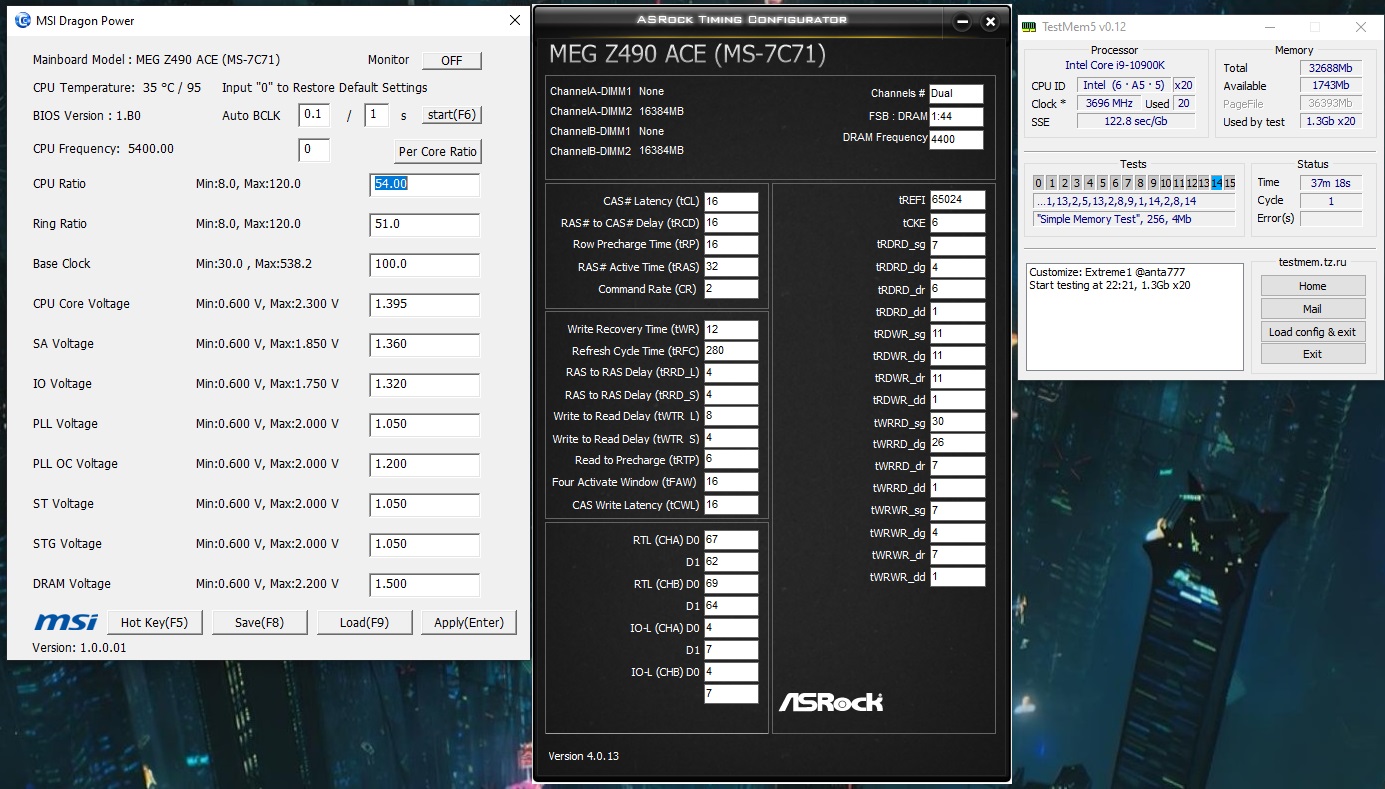Click the Auto BCLK seconds field

[376, 115]
